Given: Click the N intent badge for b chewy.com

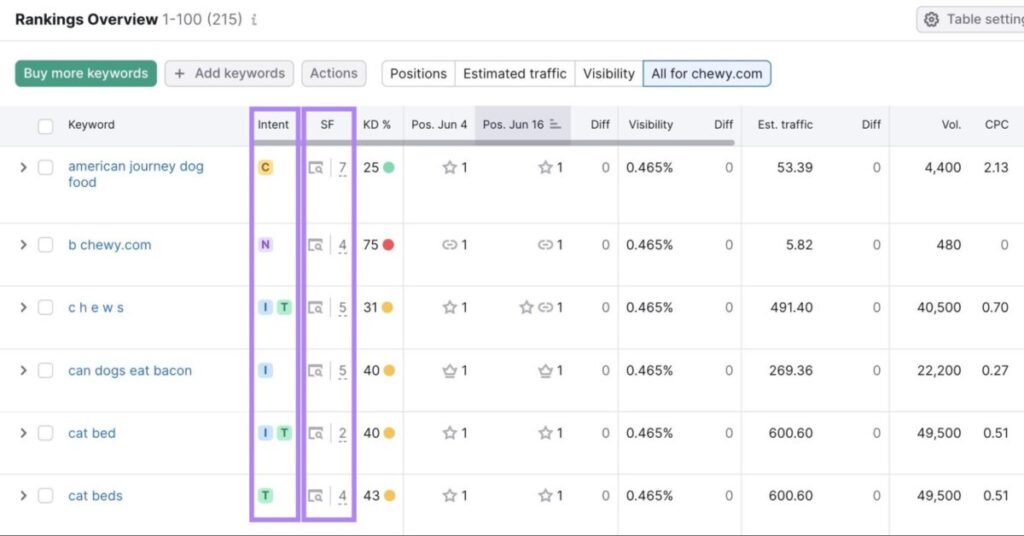Looking at the screenshot, I should click(x=265, y=245).
